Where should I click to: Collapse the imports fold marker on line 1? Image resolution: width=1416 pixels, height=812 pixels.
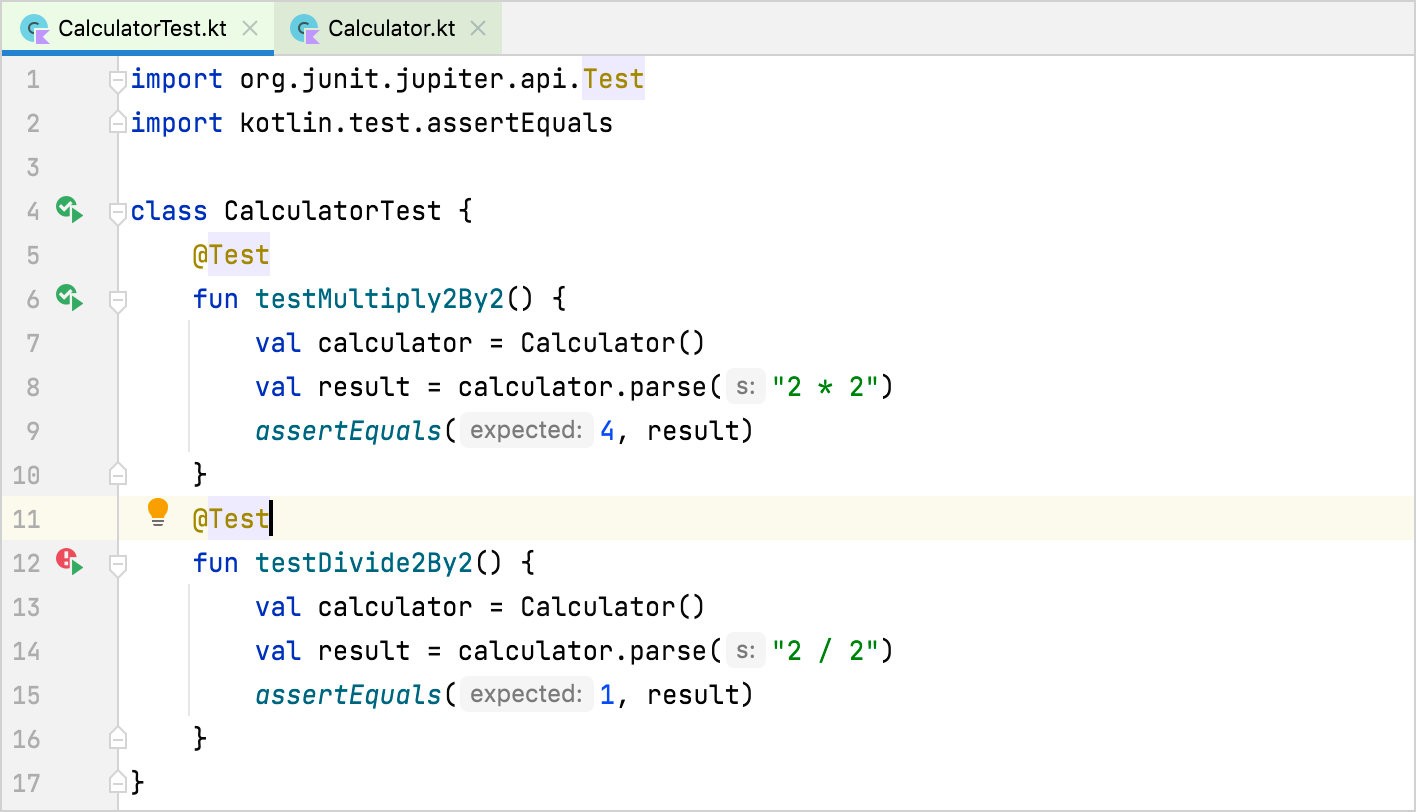point(118,80)
